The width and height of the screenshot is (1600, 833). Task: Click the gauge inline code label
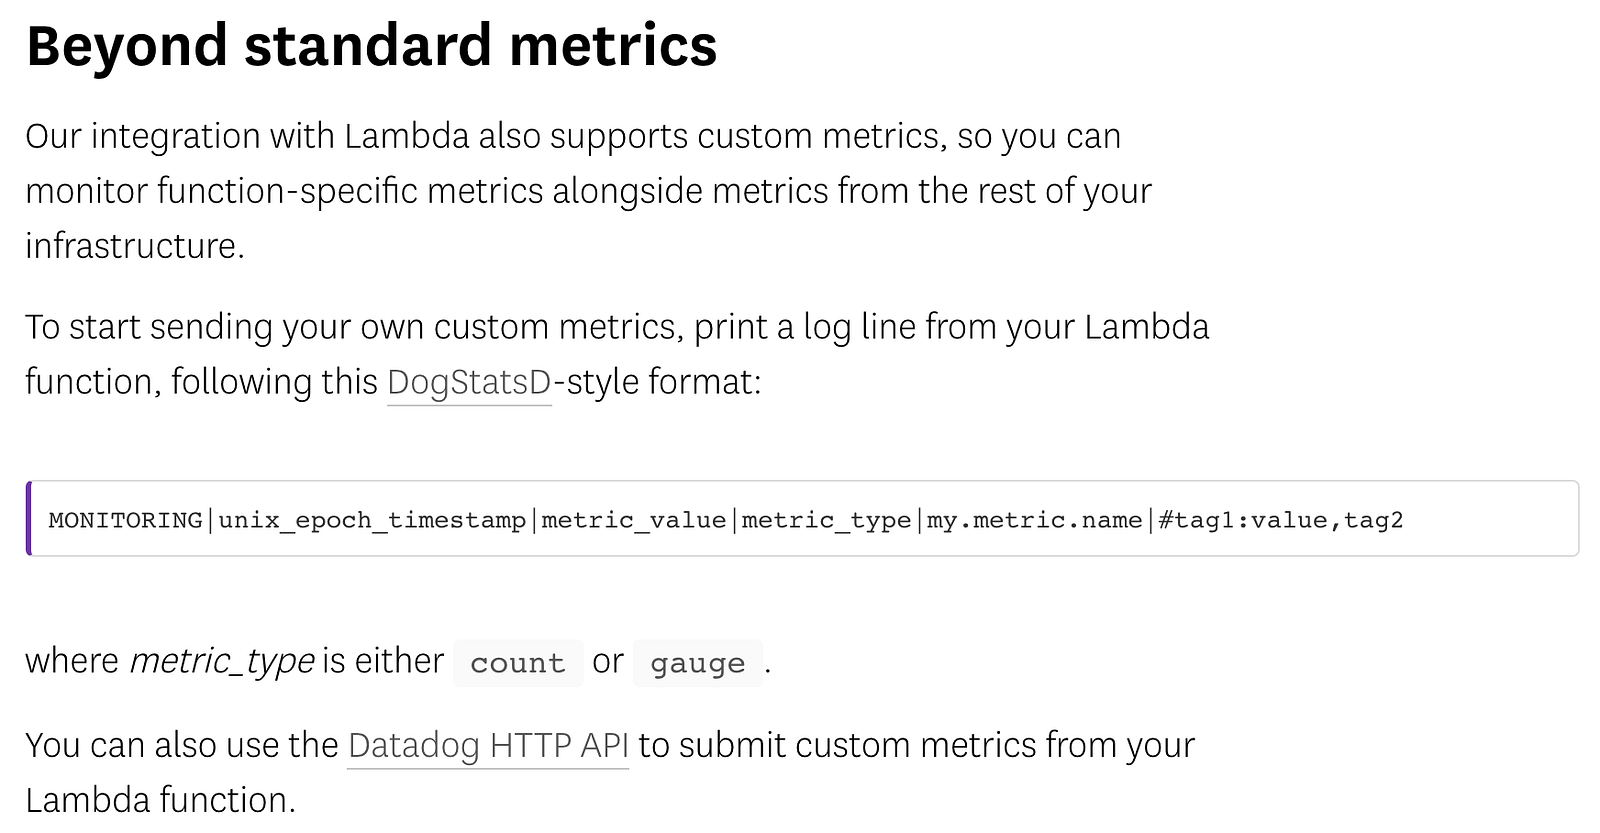pyautogui.click(x=698, y=663)
